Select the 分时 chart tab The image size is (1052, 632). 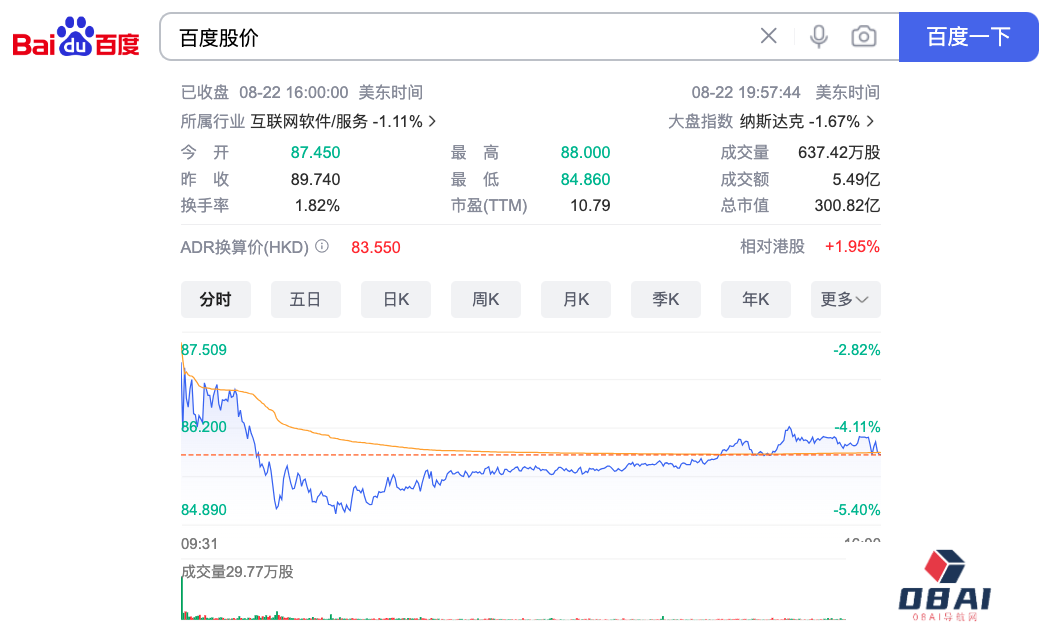[215, 299]
